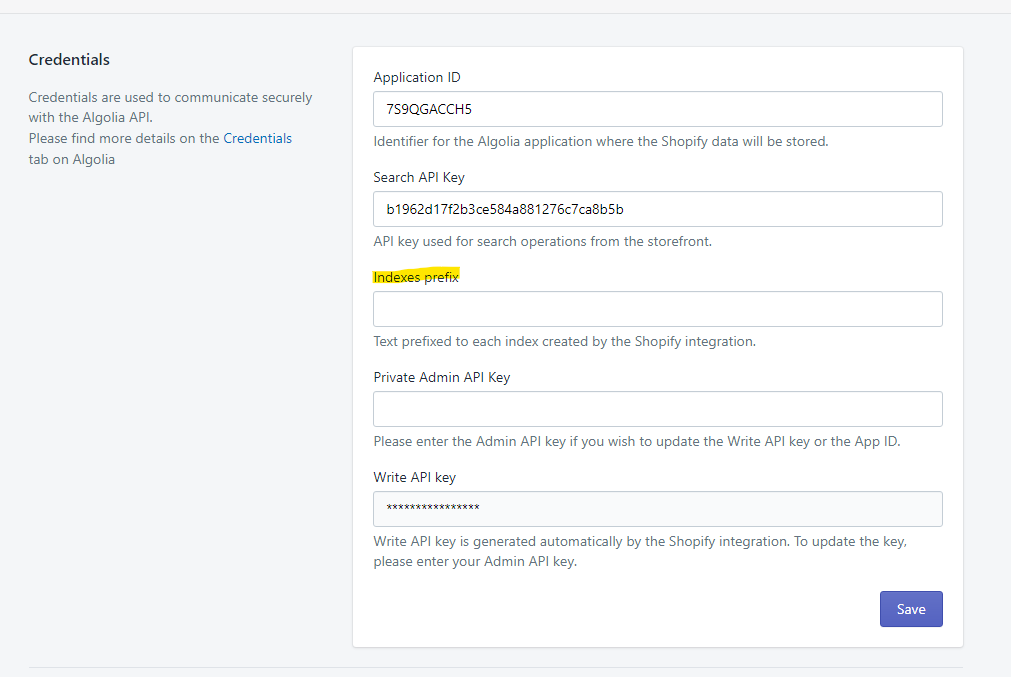Click the highlighted Indexes prefix label
The image size is (1011, 677).
pyautogui.click(x=416, y=277)
